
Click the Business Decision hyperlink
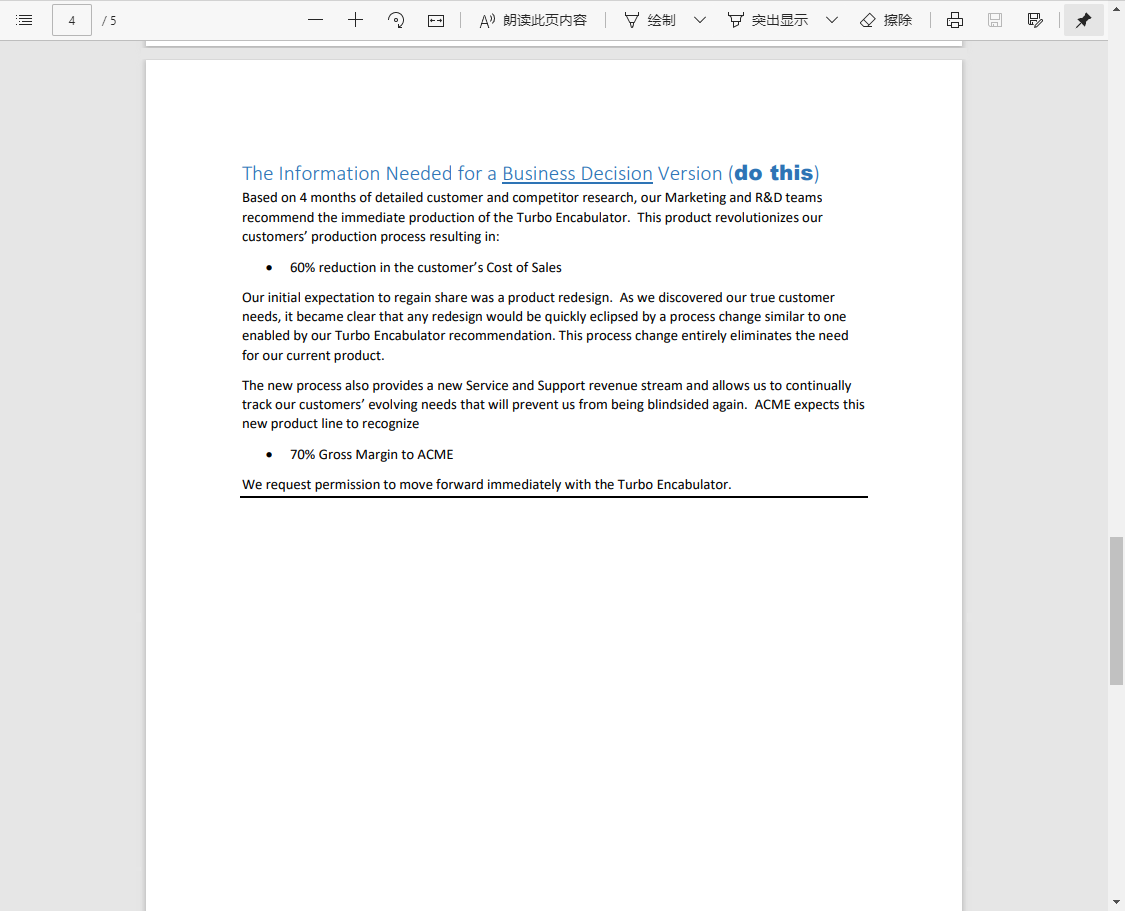[577, 173]
